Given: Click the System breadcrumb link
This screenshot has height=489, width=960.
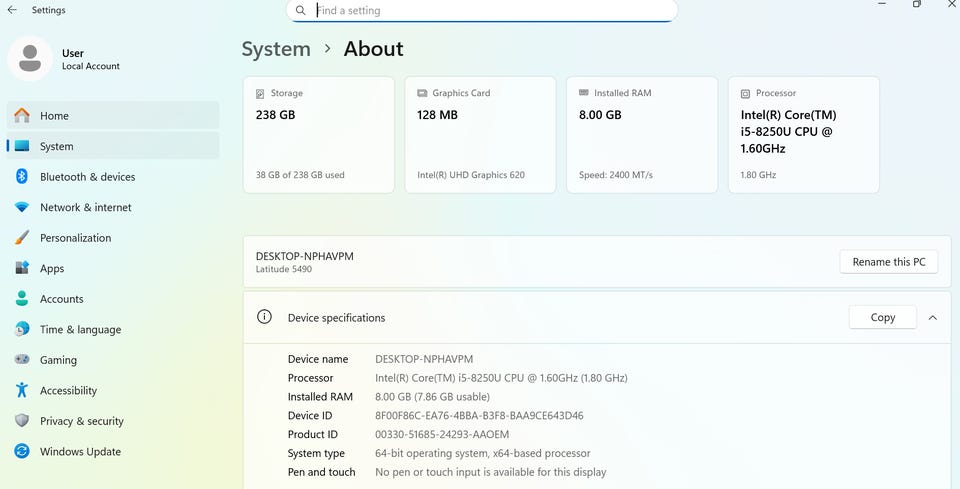Looking at the screenshot, I should pos(276,49).
